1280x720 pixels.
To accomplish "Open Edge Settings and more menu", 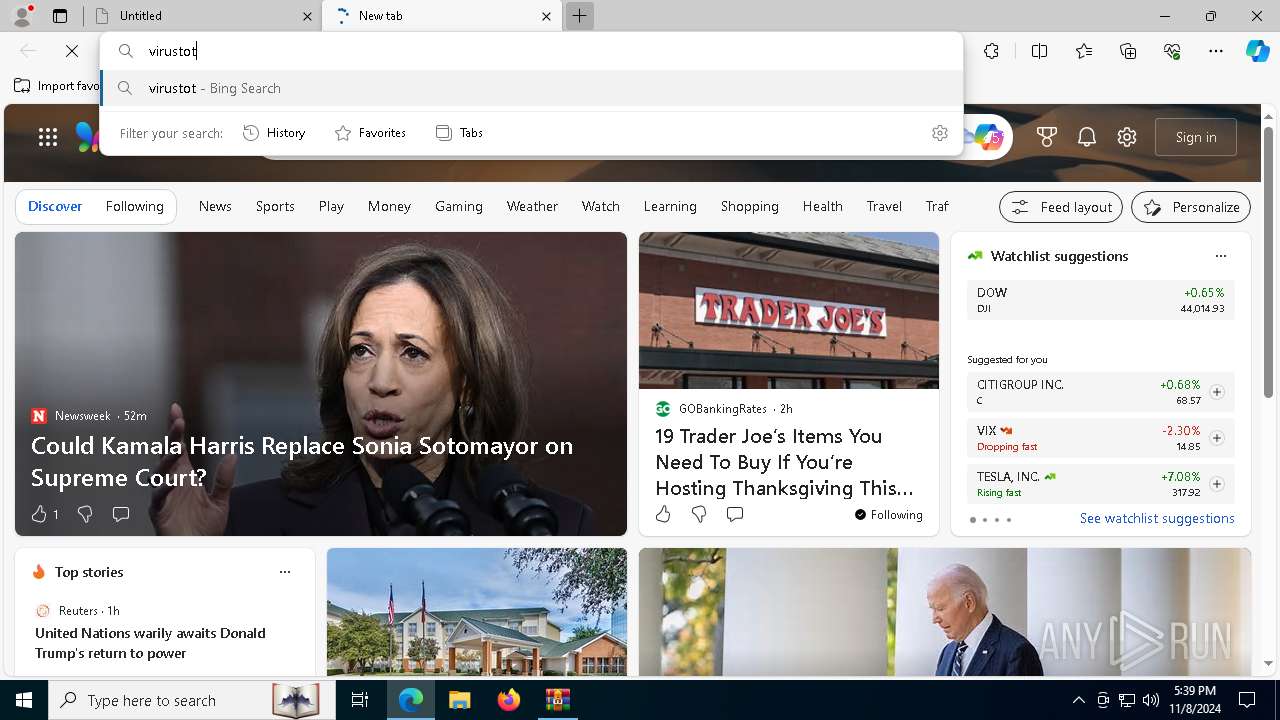I will tap(1216, 51).
